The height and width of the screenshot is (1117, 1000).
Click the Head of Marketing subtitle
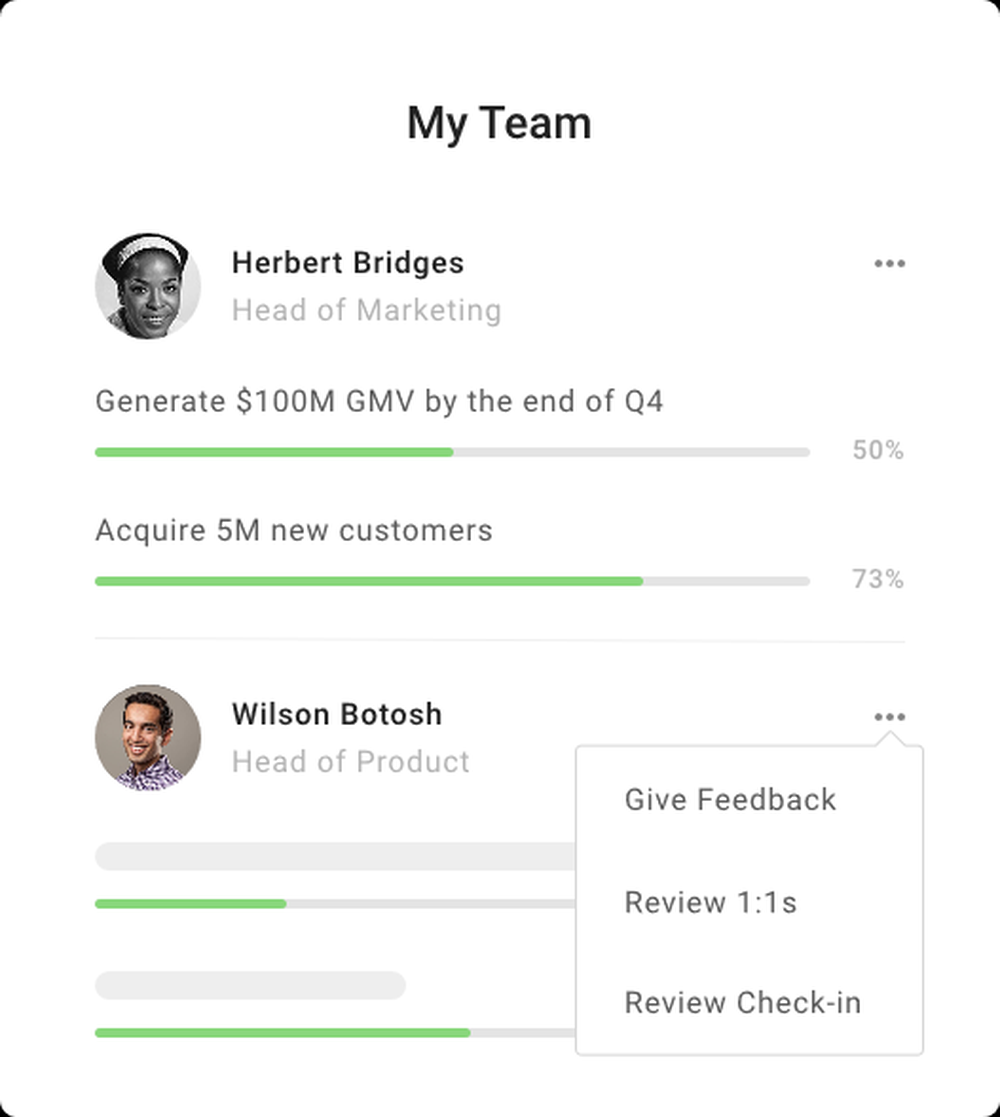coord(366,311)
